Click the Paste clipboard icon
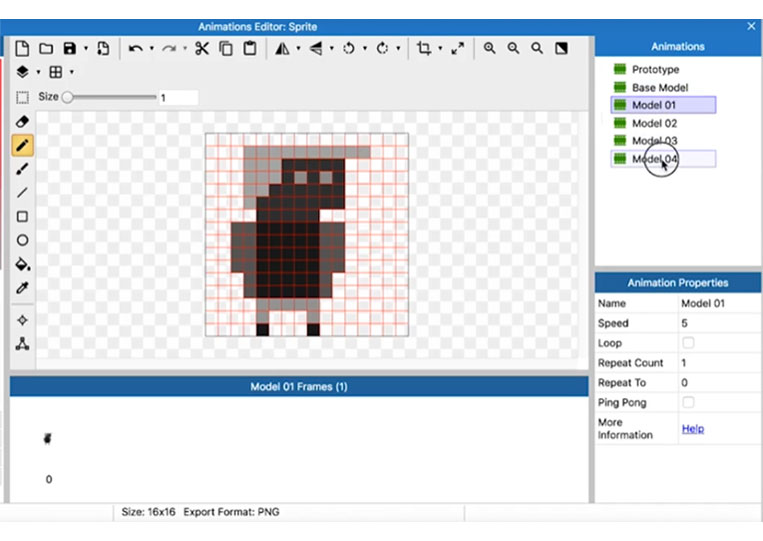Viewport: 763px width, 541px height. click(x=250, y=48)
